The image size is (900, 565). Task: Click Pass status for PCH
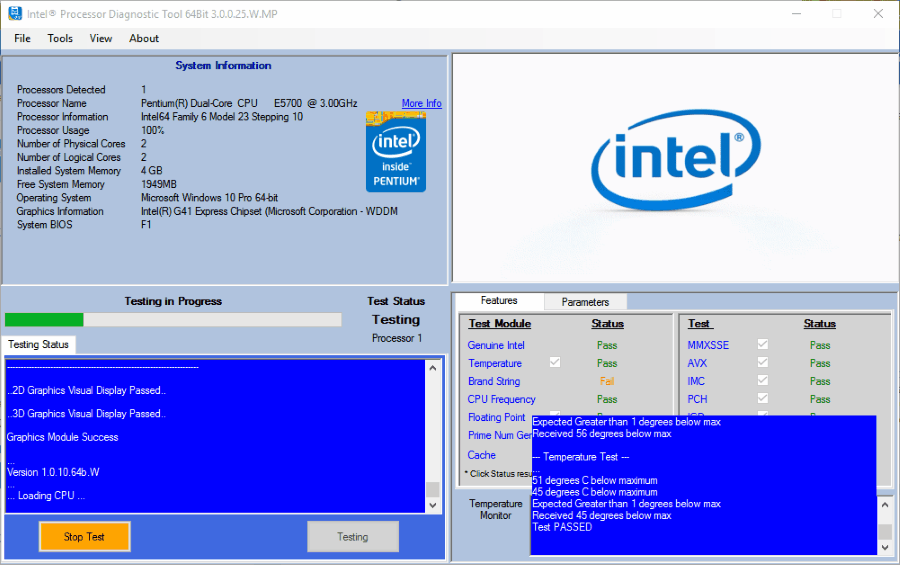(820, 399)
